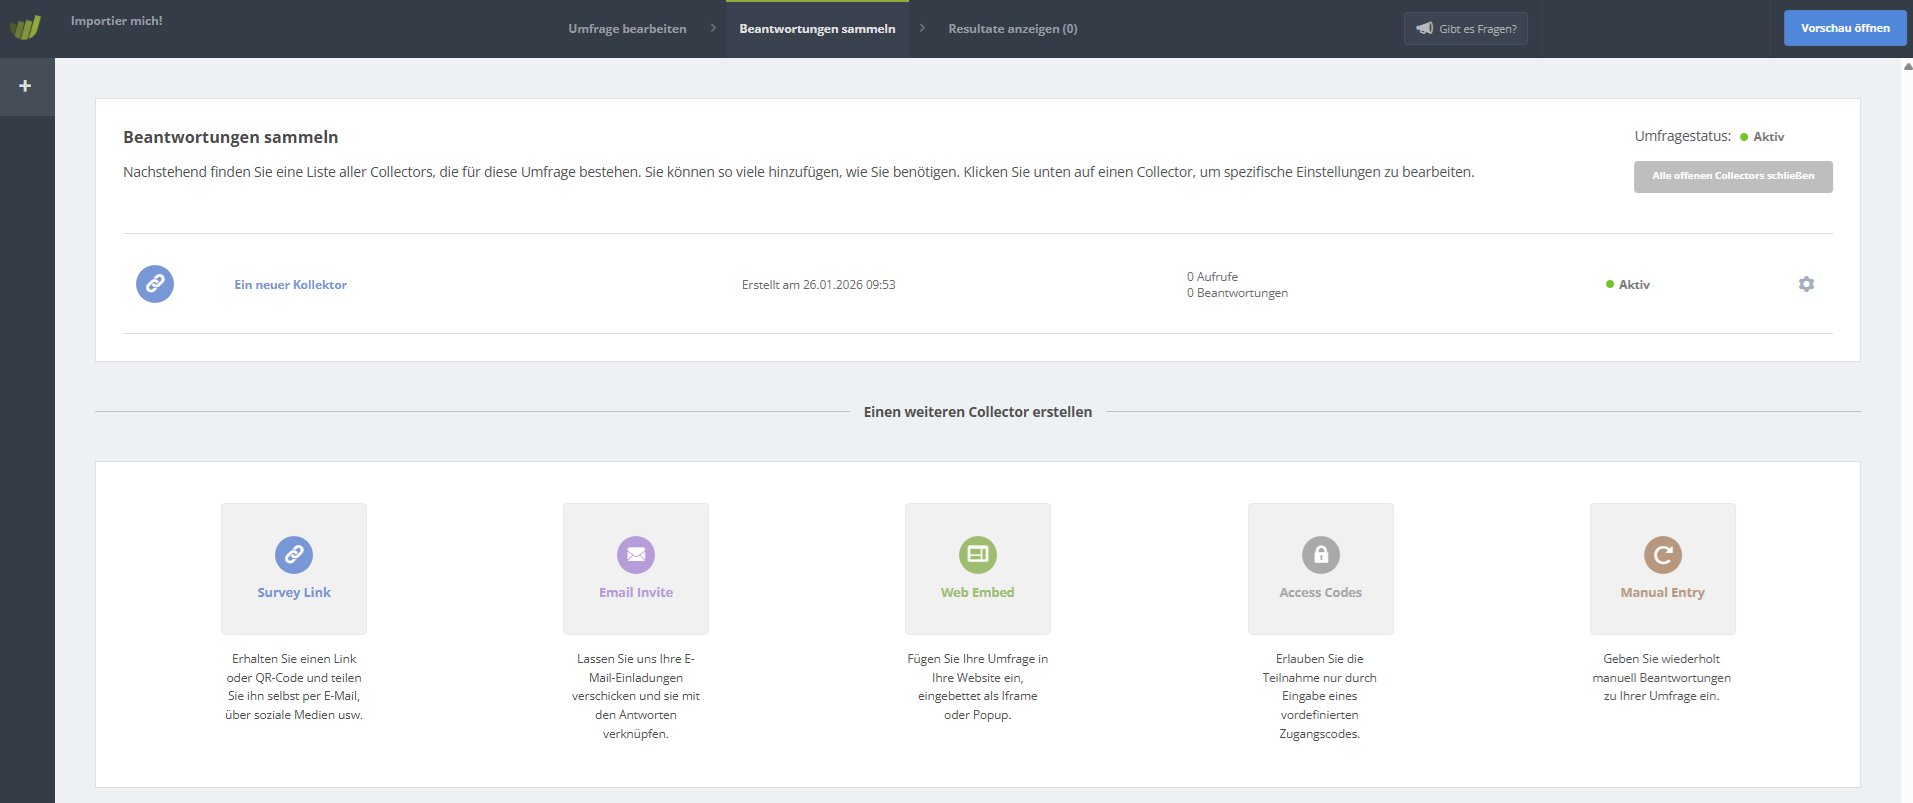Viewport: 1913px width, 803px height.
Task: Pick the Web Embed collector icon
Action: pos(978,555)
